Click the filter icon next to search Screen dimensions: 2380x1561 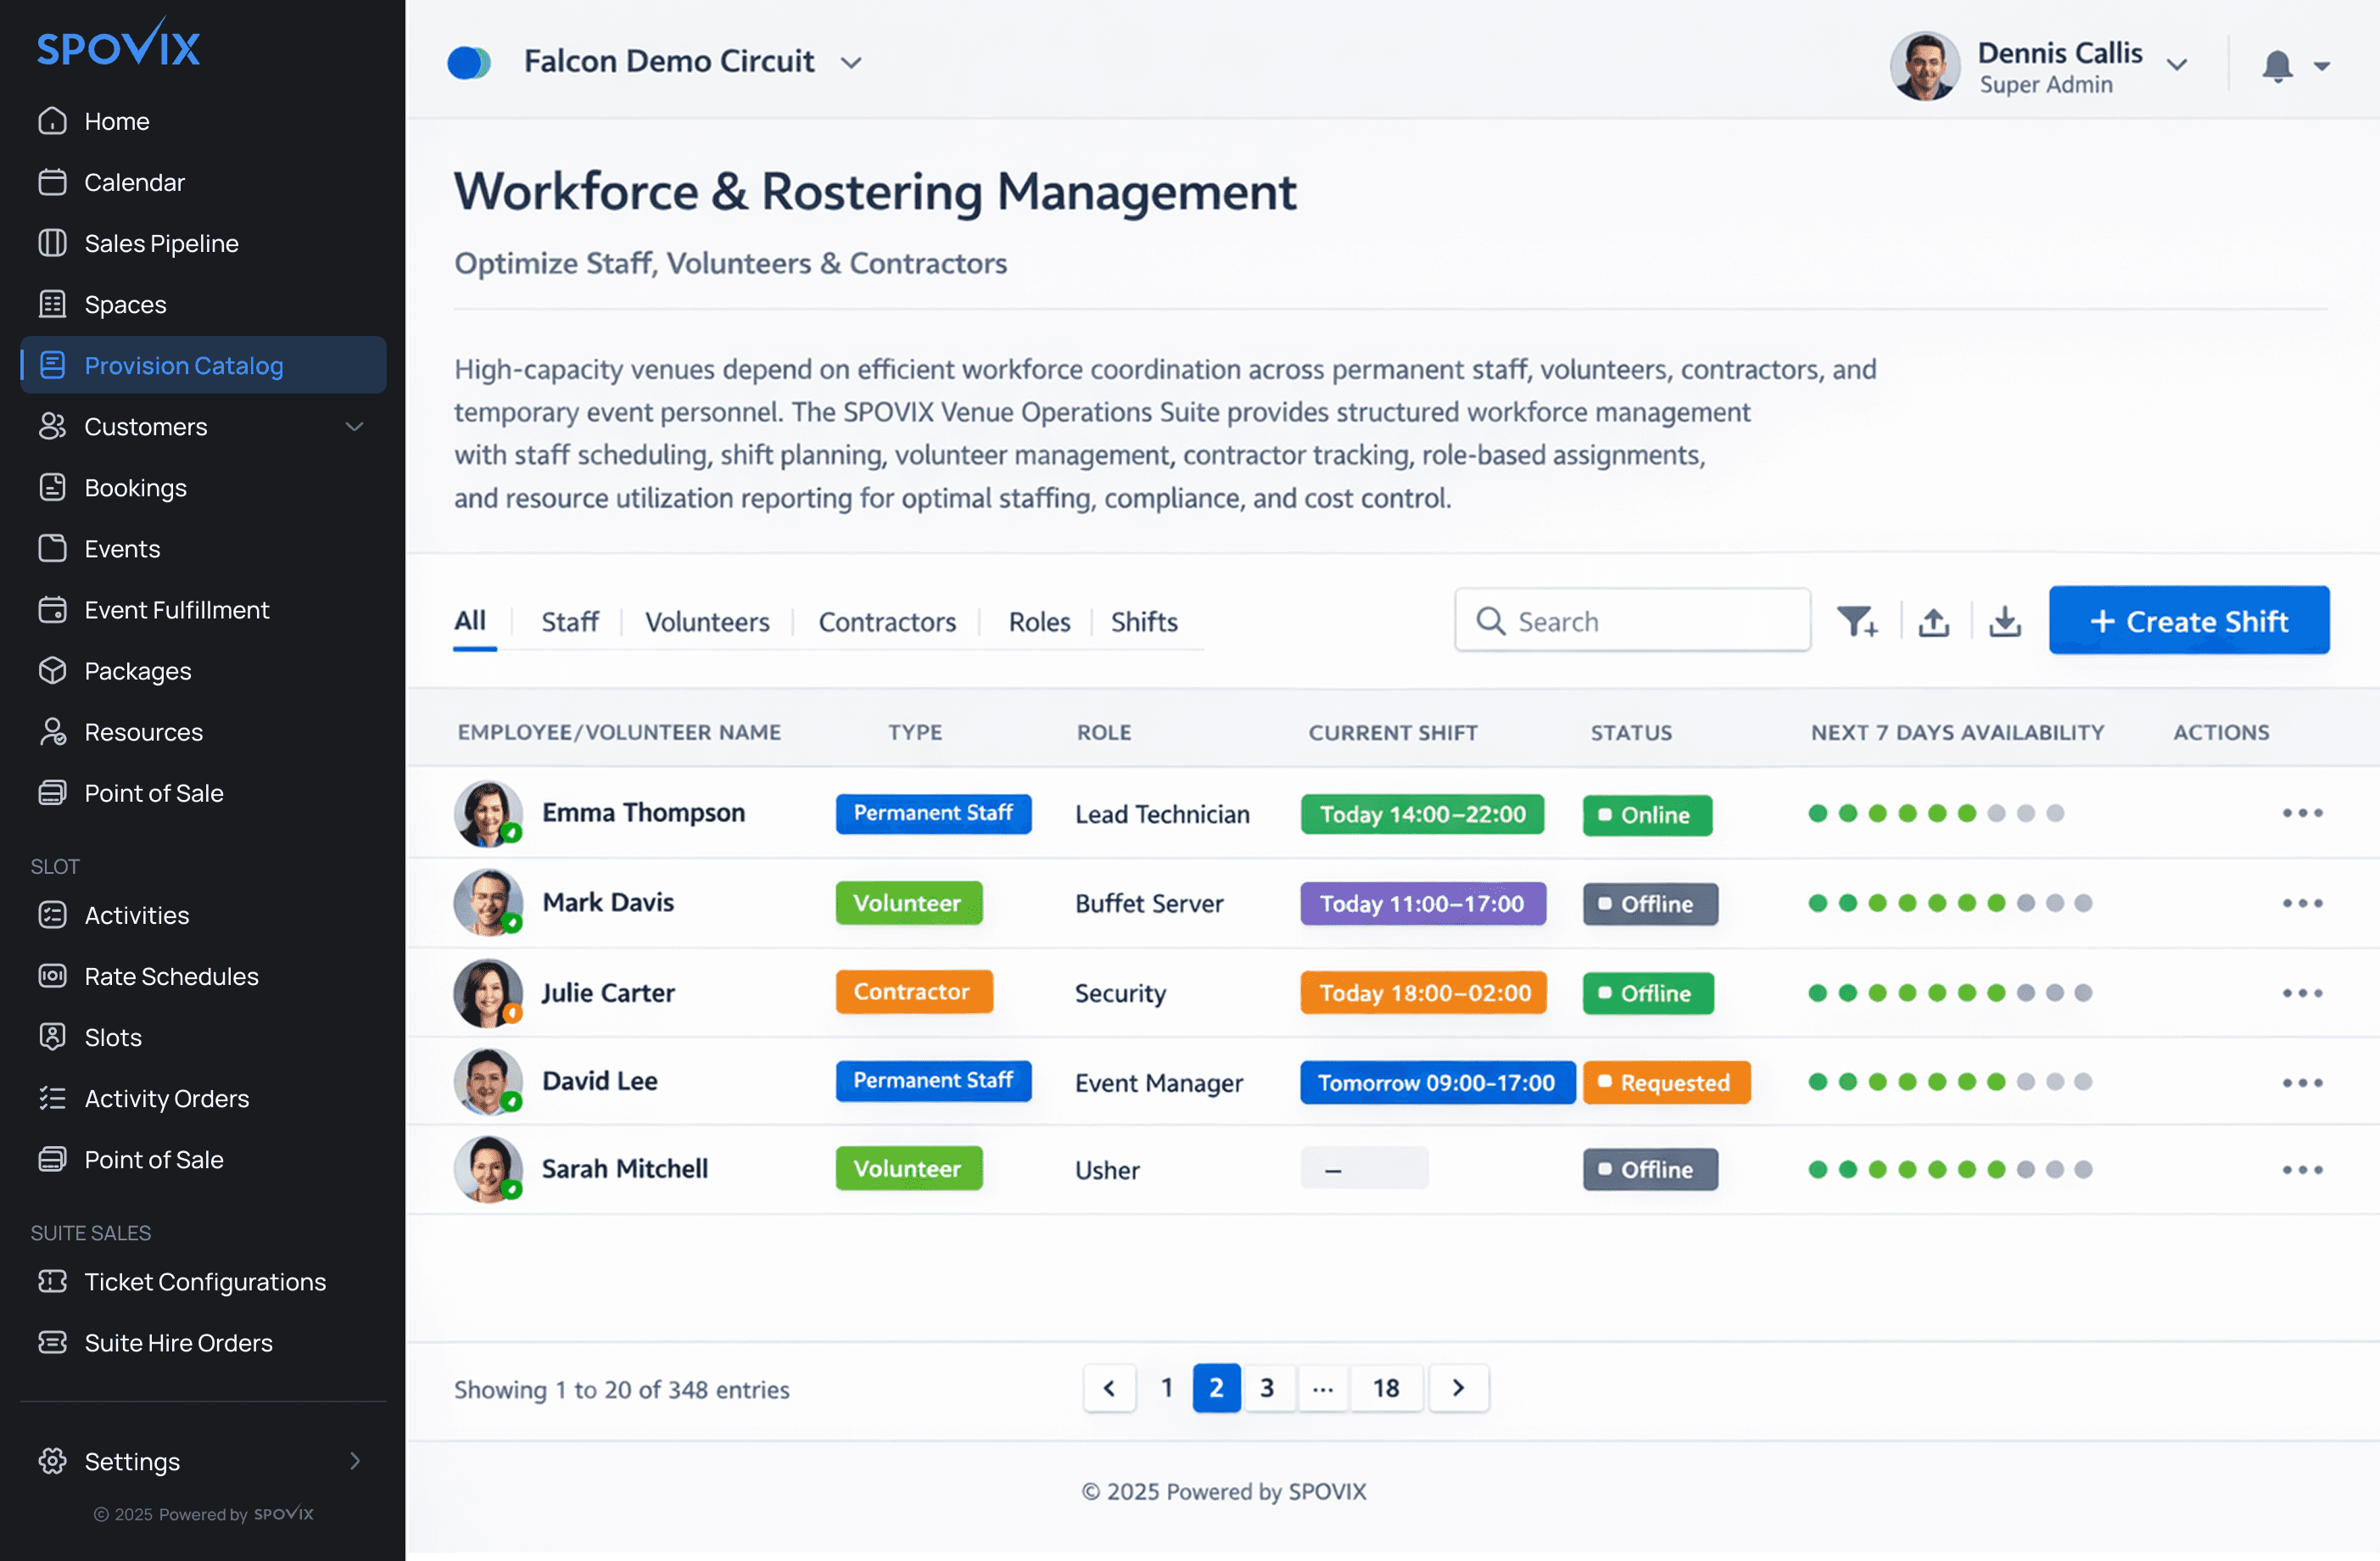1860,620
